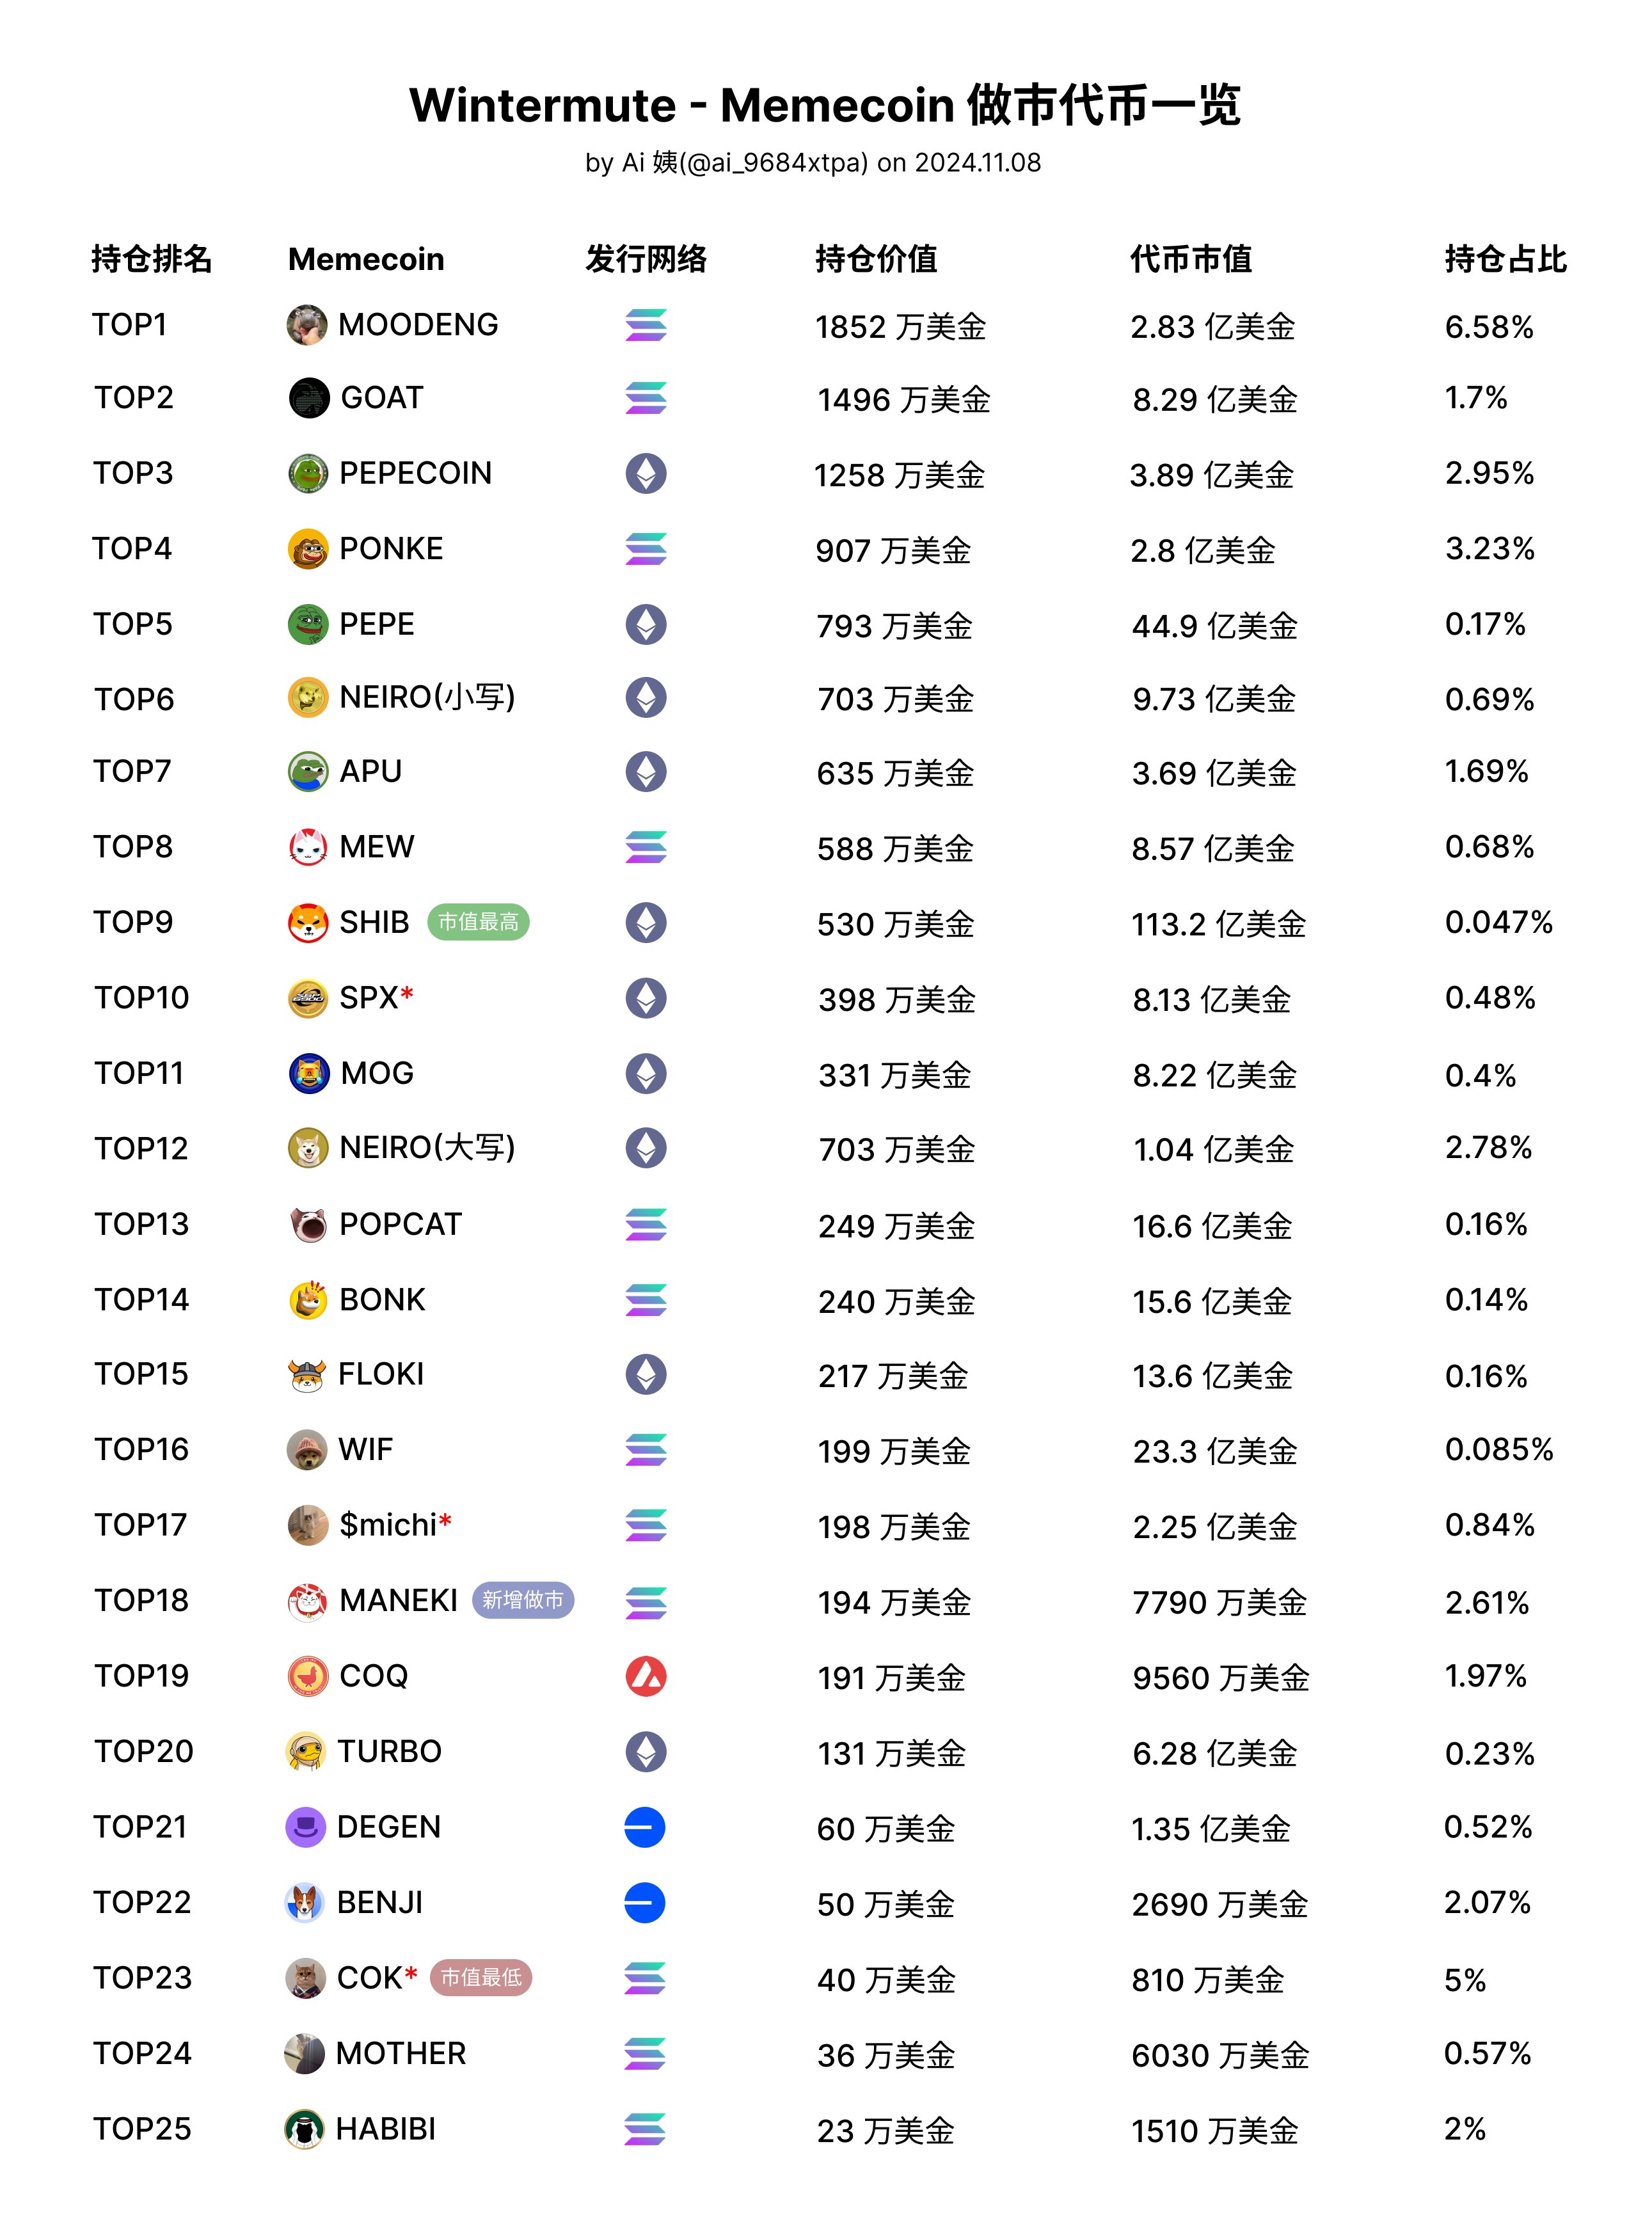Click the red 市值最低 badge next to COK

click(x=481, y=1977)
